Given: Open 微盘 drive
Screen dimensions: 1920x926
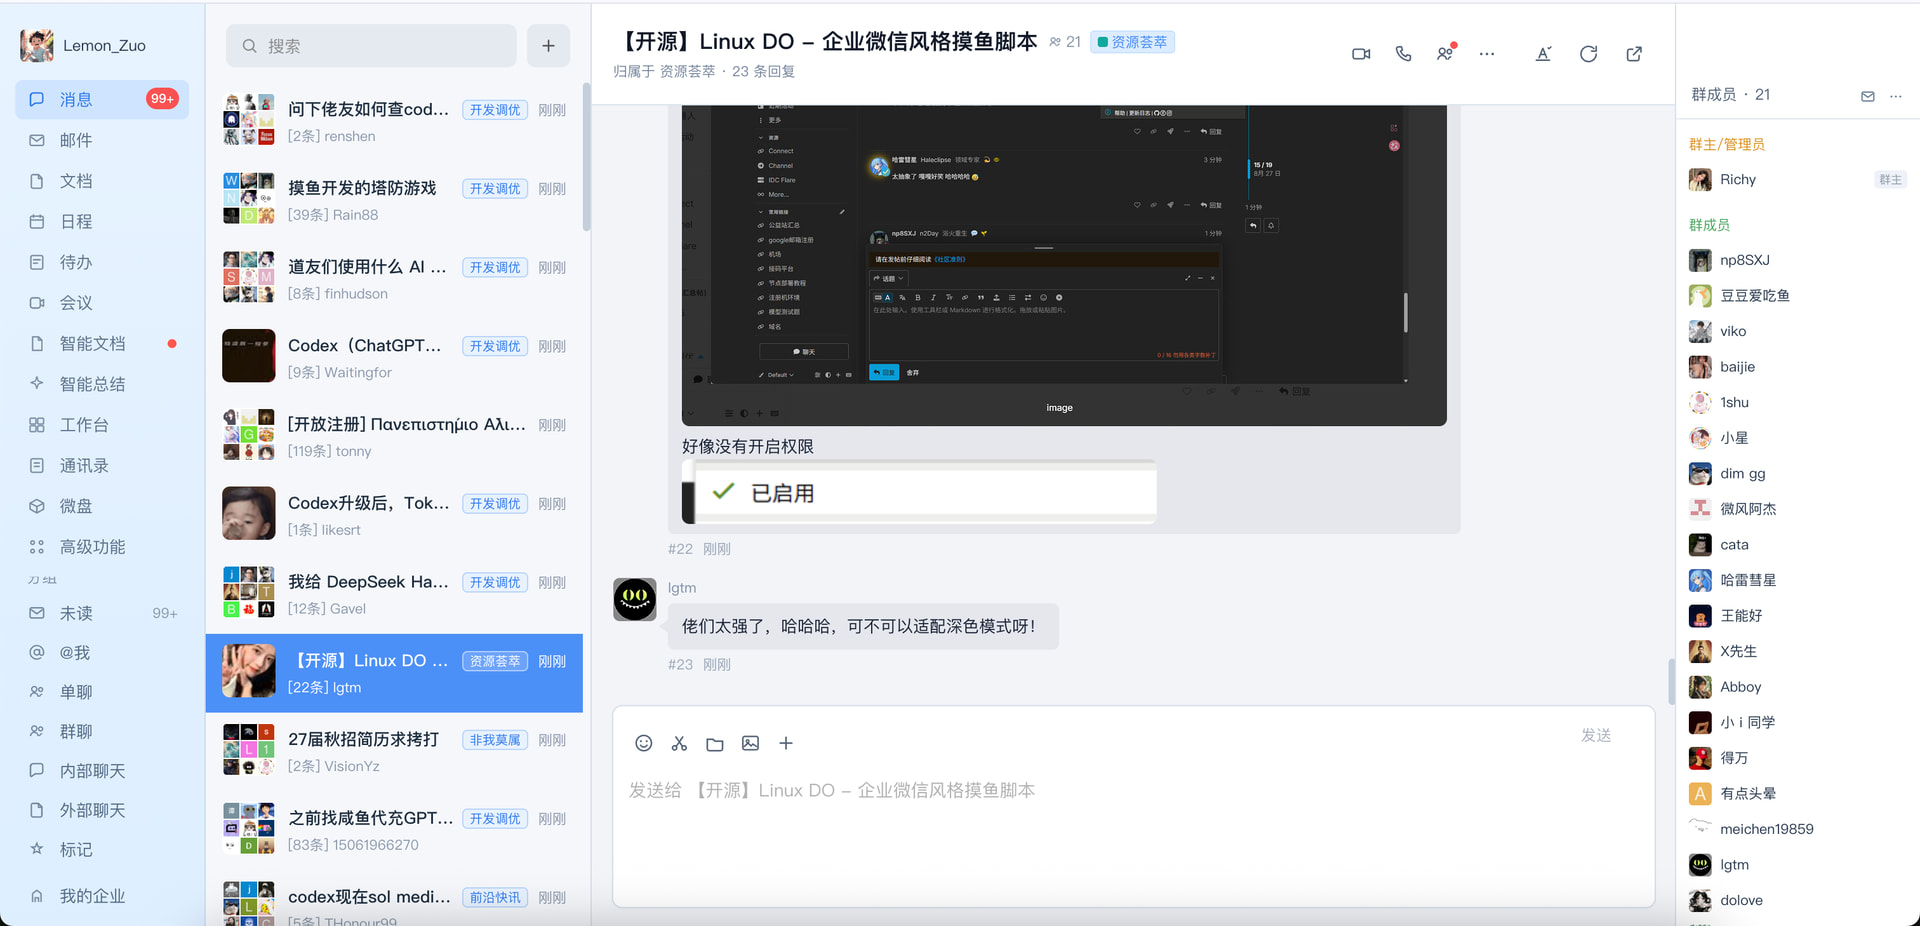Looking at the screenshot, I should pos(102,506).
